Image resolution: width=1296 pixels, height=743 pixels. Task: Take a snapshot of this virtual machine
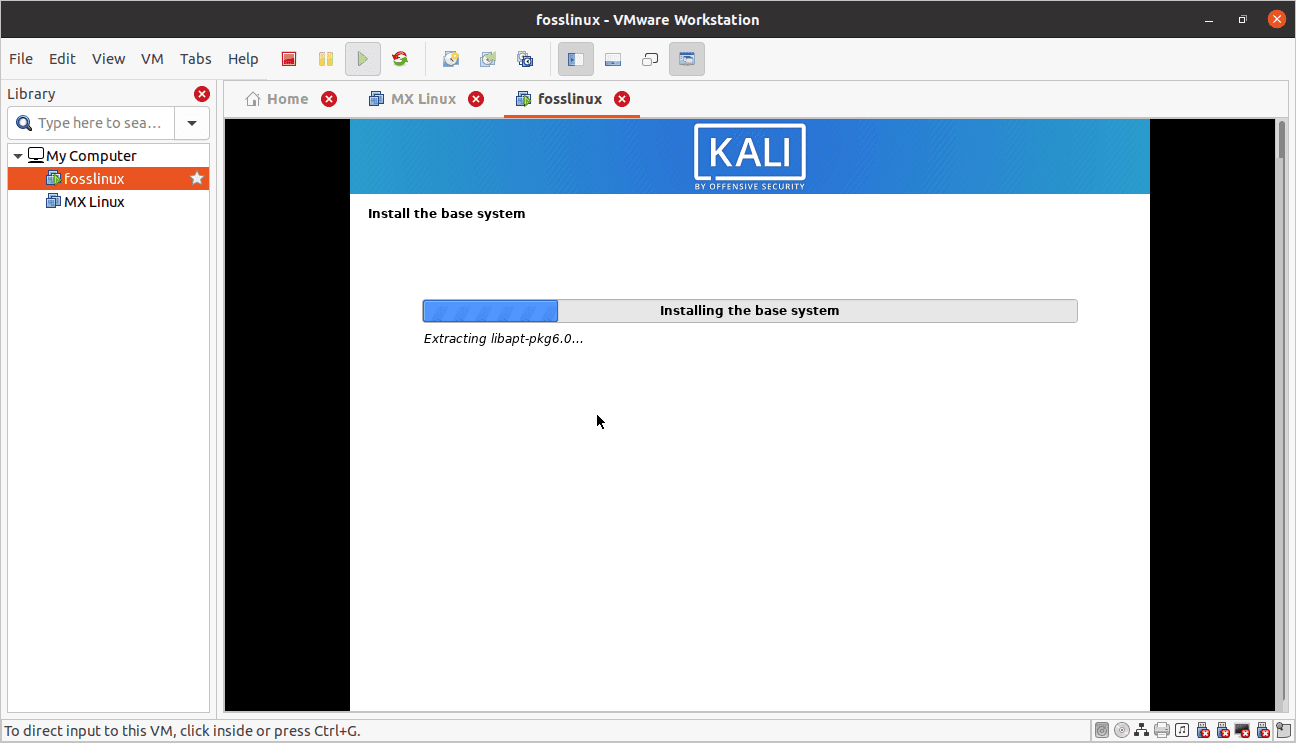tap(451, 59)
